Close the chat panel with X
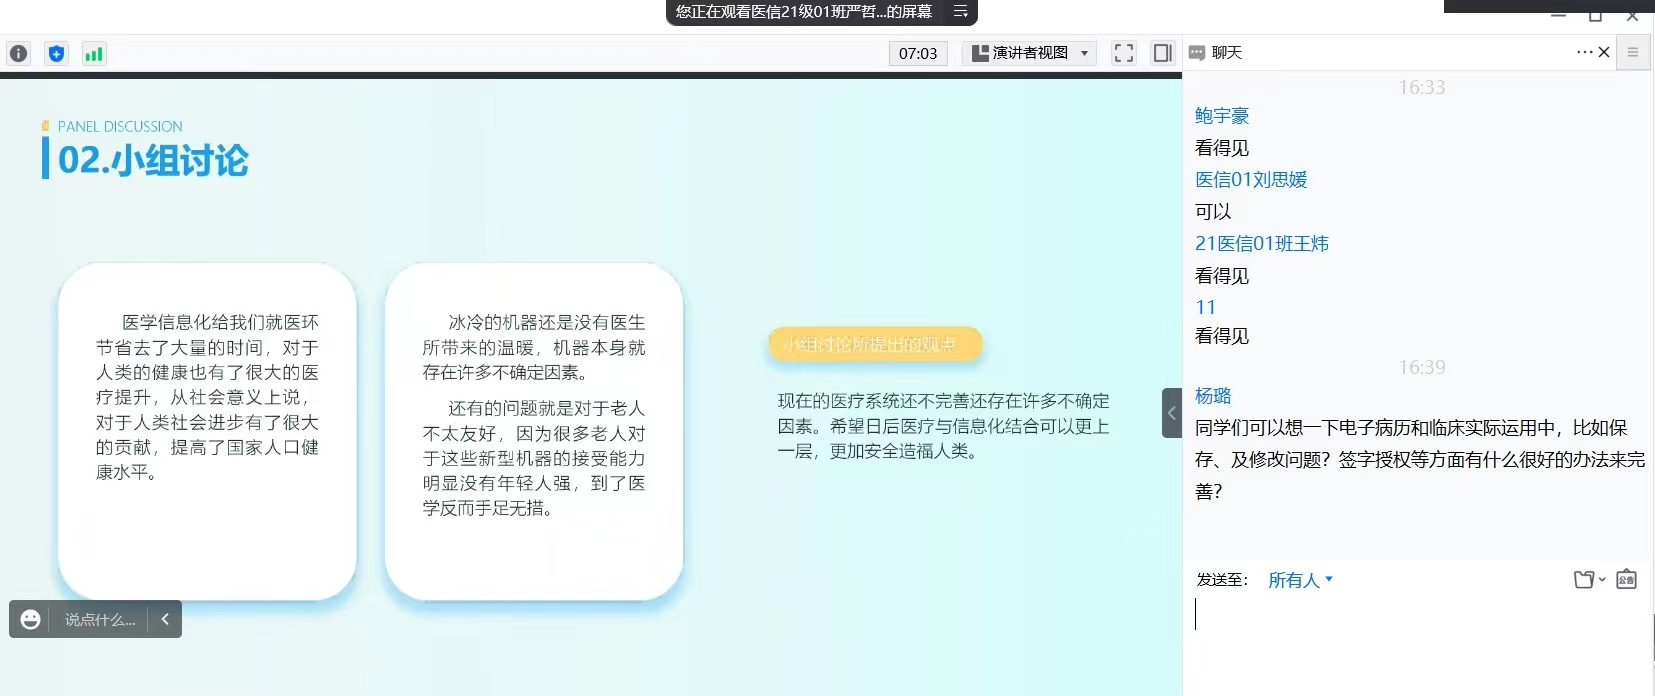Viewport: 1655px width, 696px height. (x=1604, y=52)
